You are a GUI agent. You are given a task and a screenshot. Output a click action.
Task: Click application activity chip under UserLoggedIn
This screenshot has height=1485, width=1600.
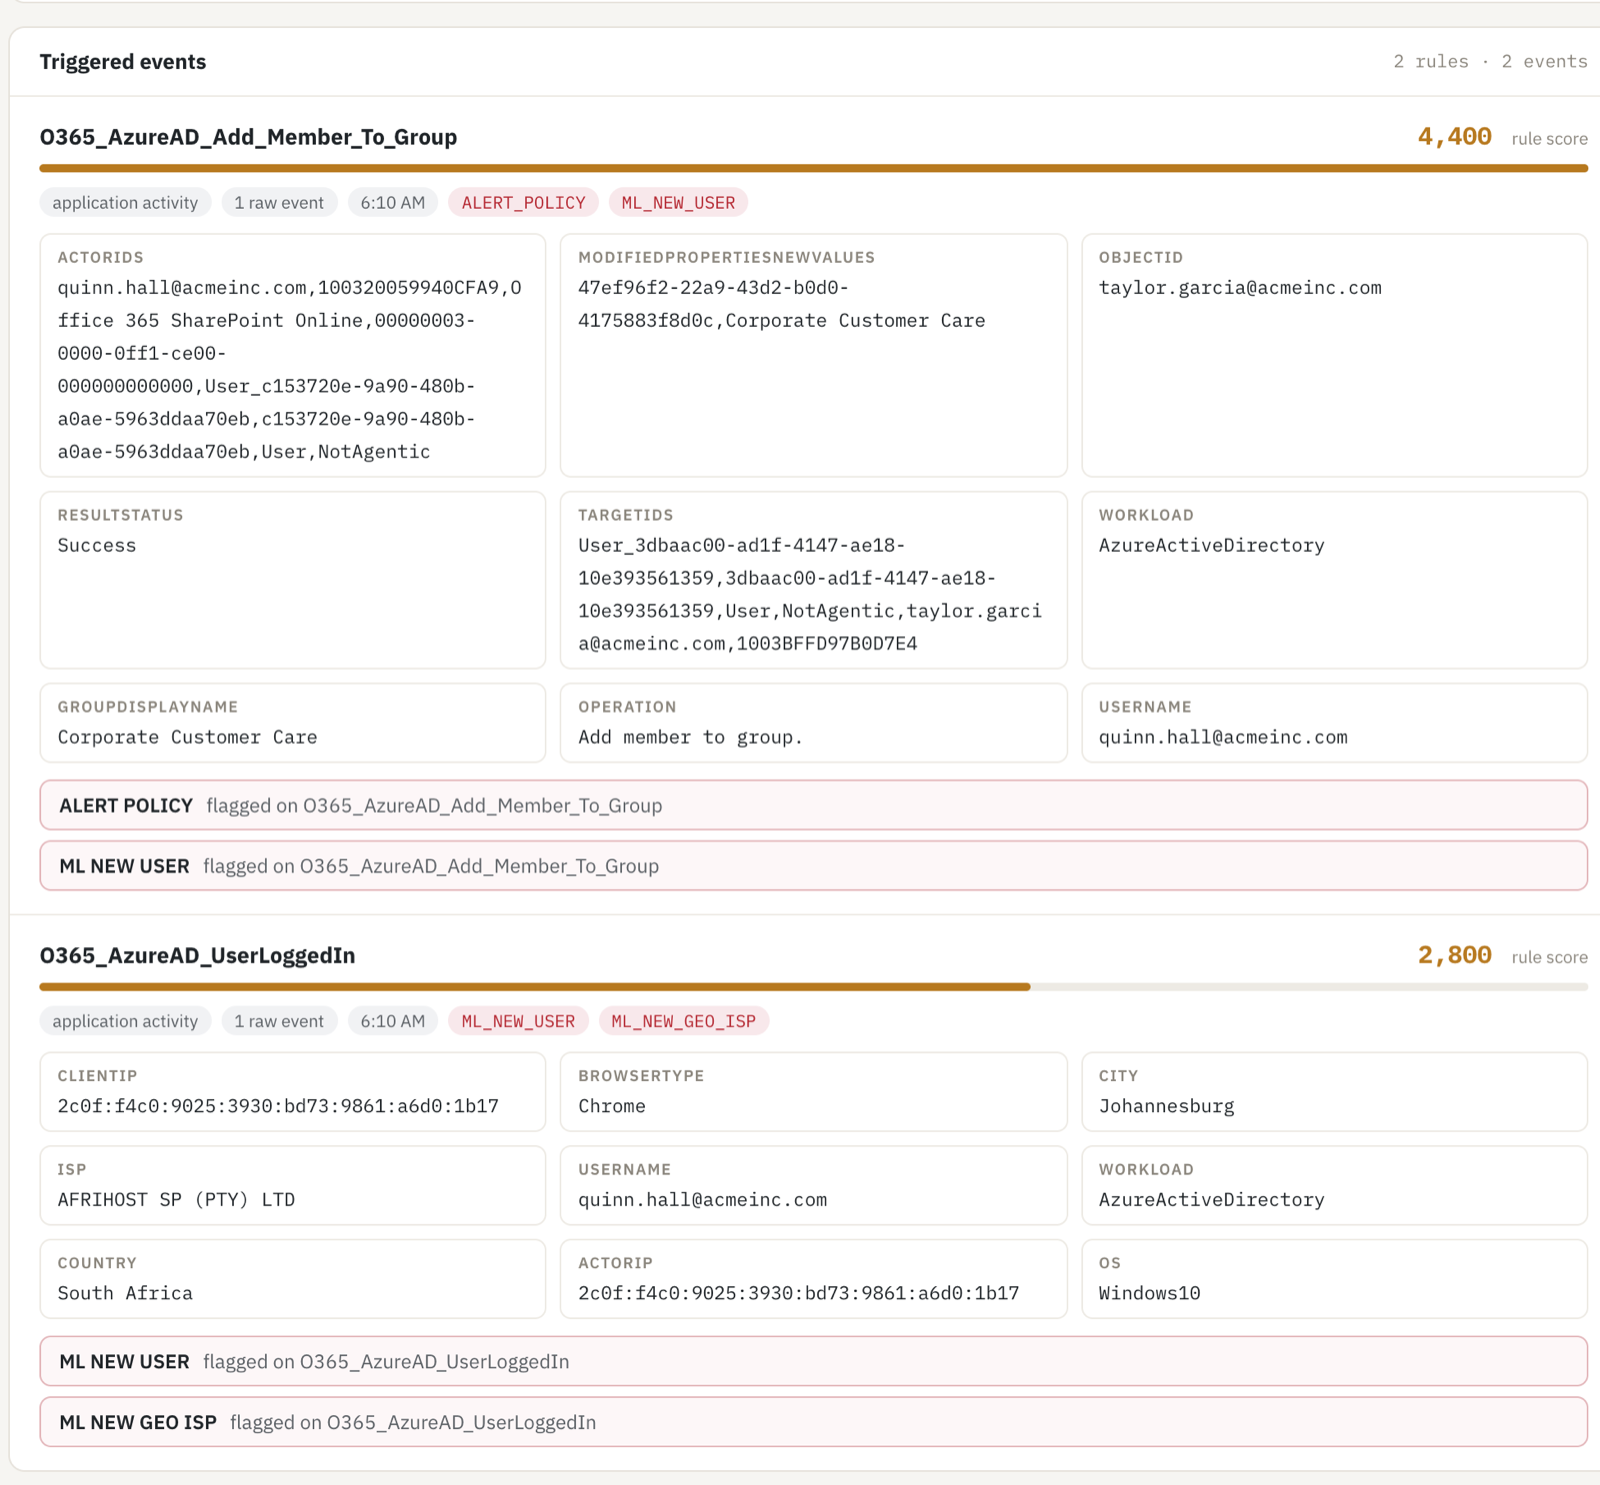(x=125, y=1021)
